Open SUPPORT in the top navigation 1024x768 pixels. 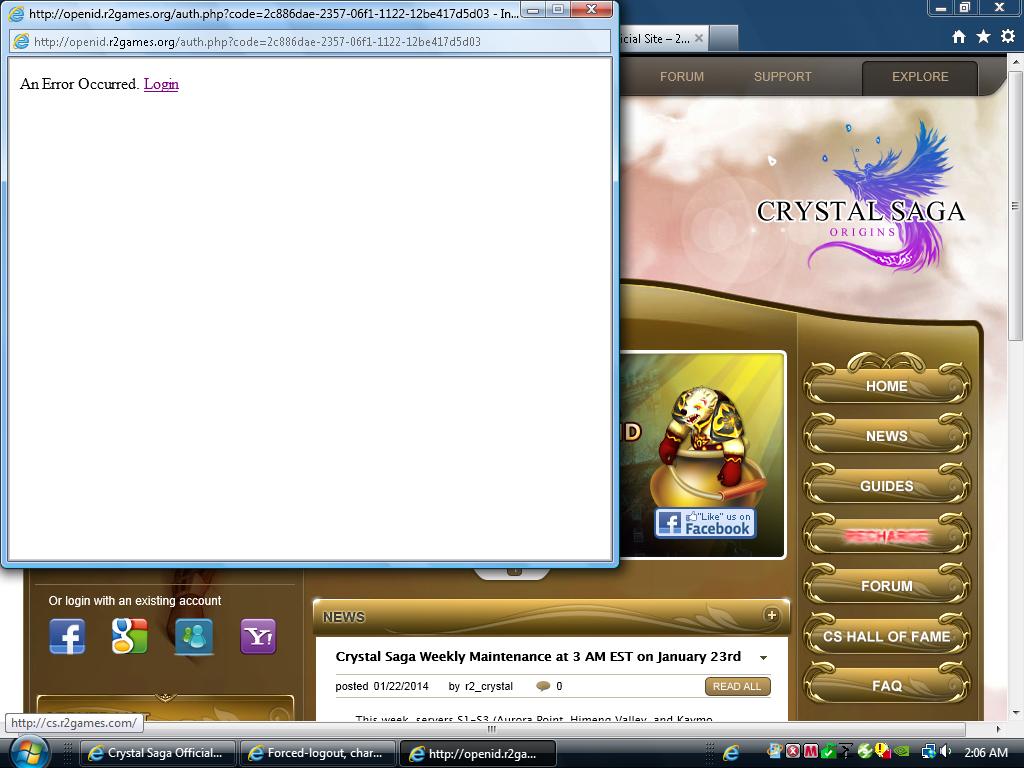[782, 77]
